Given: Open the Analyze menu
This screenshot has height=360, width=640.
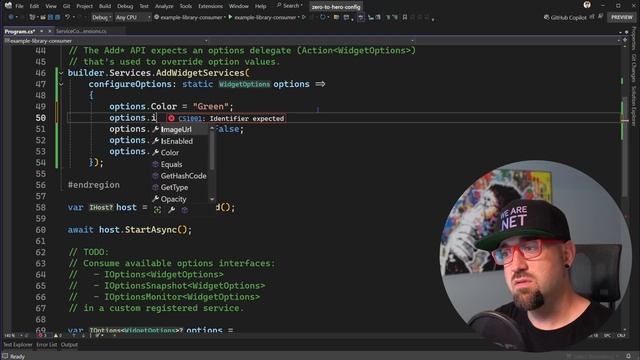Looking at the screenshot, I should 164,6.
